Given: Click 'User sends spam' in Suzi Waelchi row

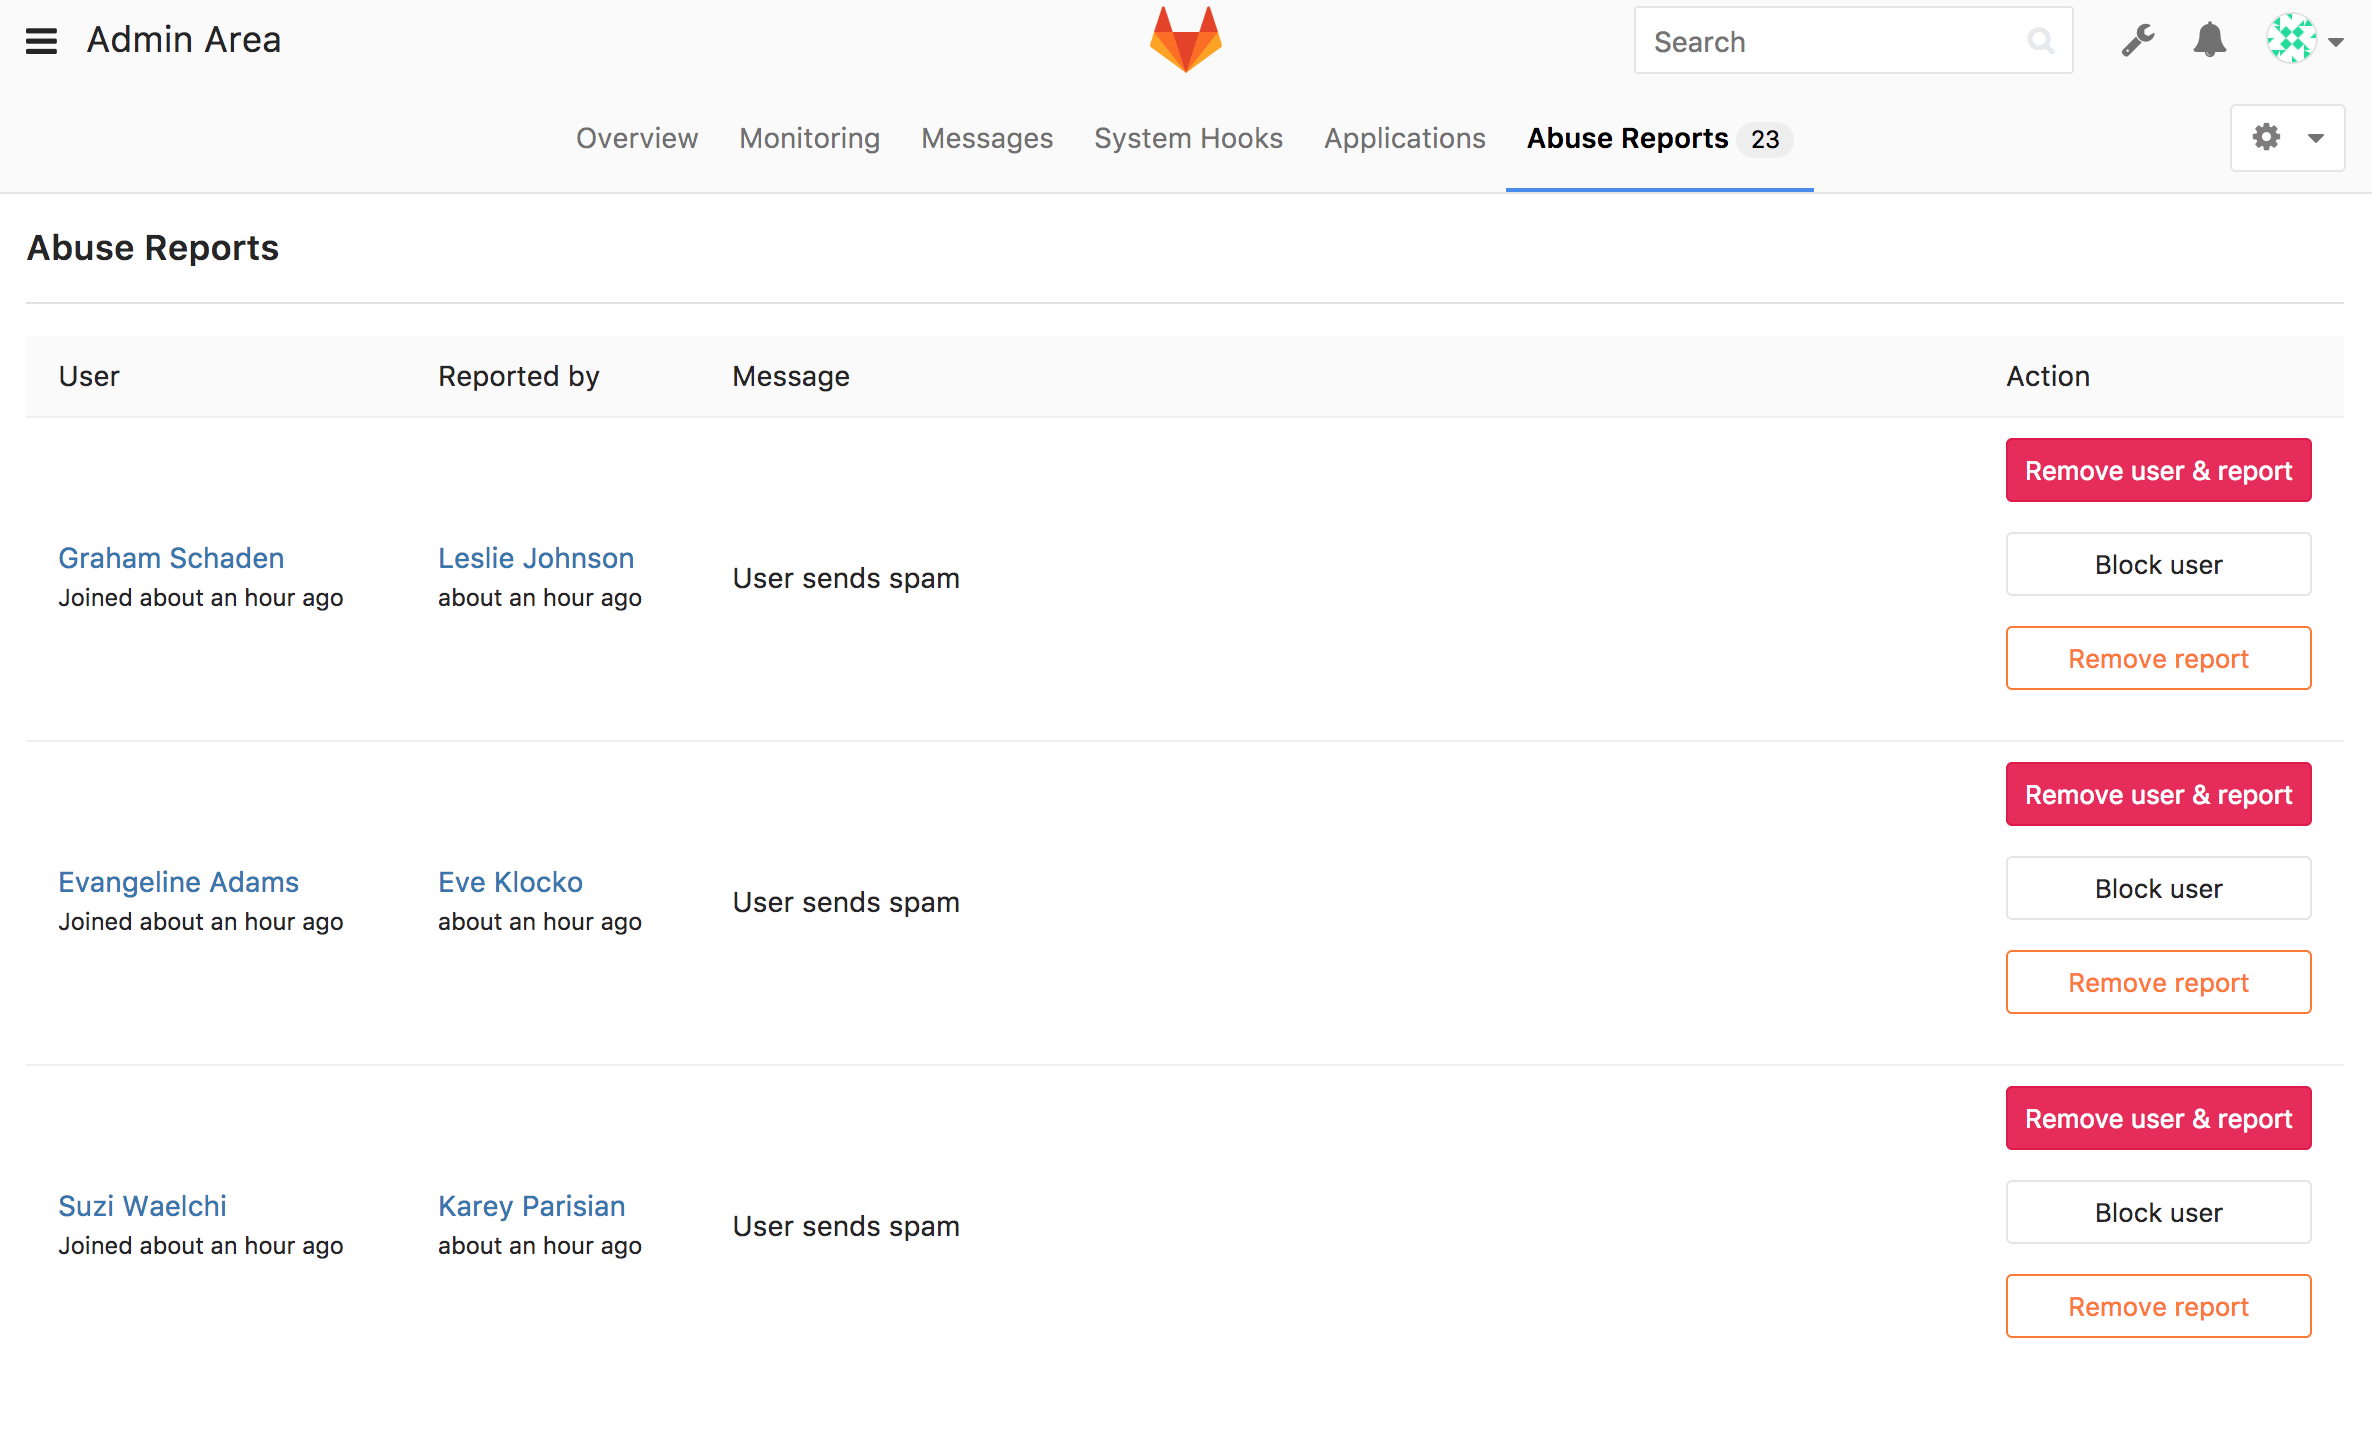Looking at the screenshot, I should (x=846, y=1226).
